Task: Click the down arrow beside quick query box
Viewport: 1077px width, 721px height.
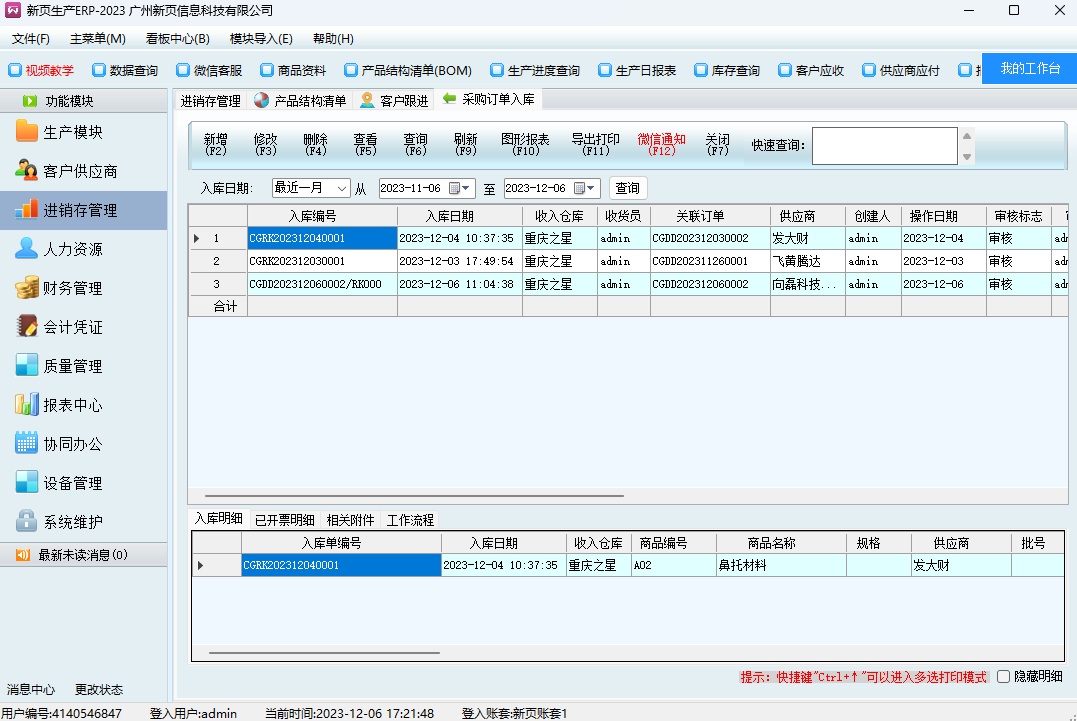Action: tap(967, 156)
